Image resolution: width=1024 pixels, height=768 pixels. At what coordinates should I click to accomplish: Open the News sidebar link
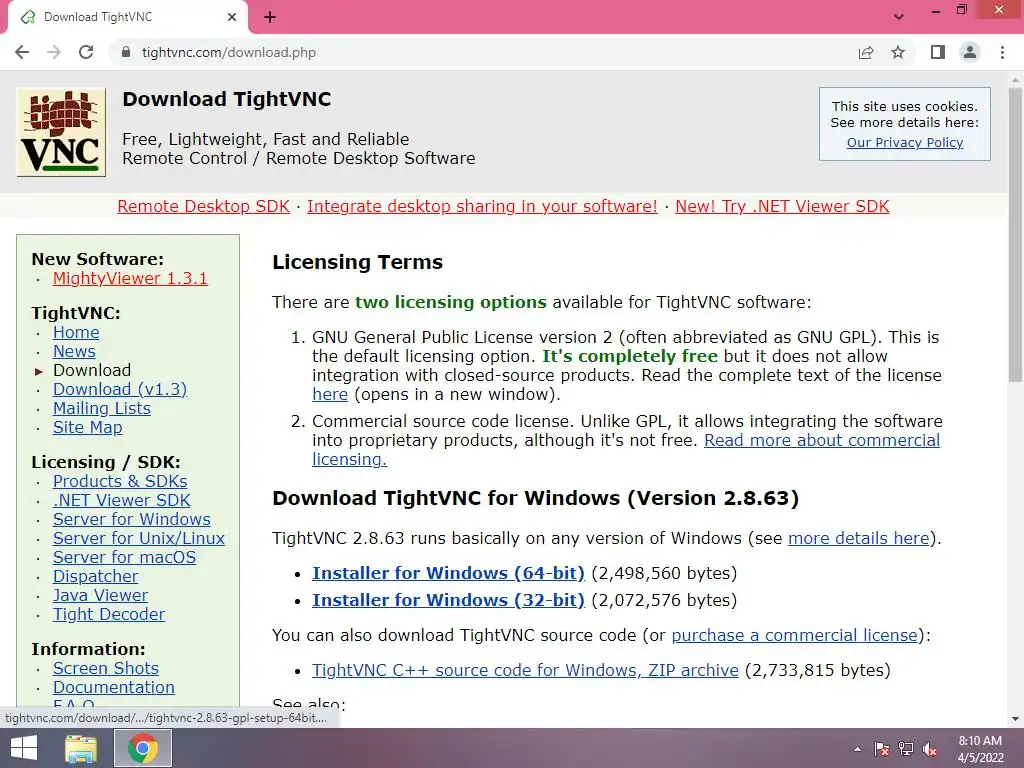pyautogui.click(x=74, y=351)
